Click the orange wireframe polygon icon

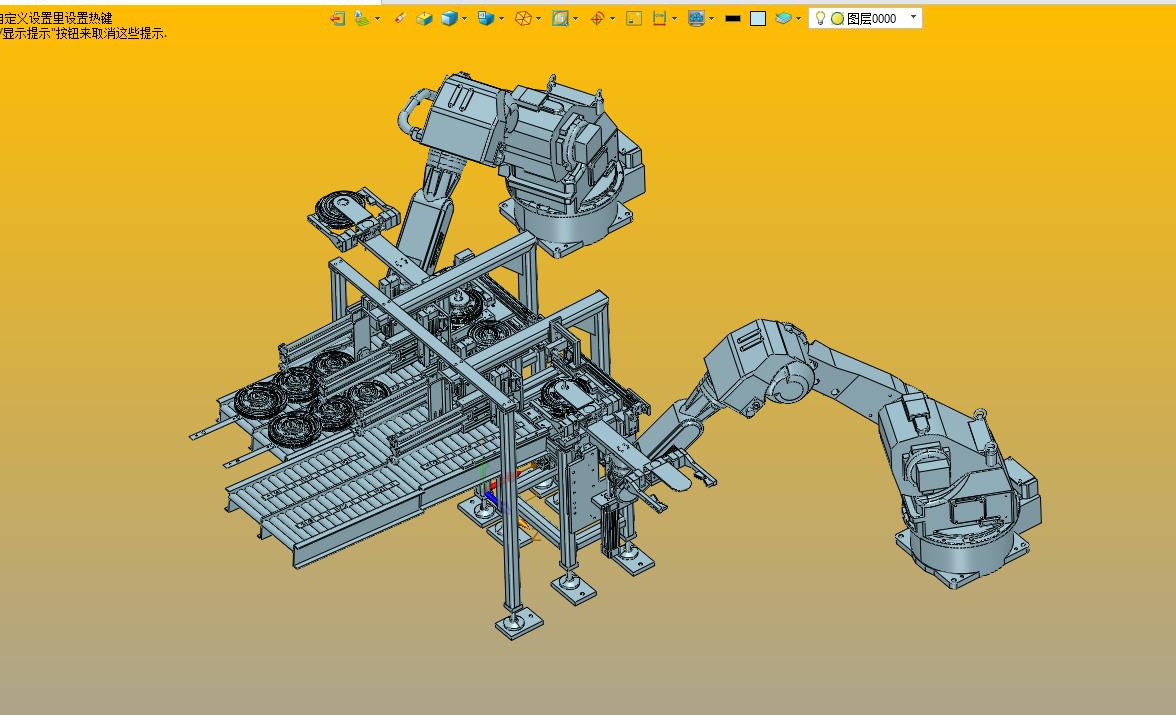[x=524, y=19]
